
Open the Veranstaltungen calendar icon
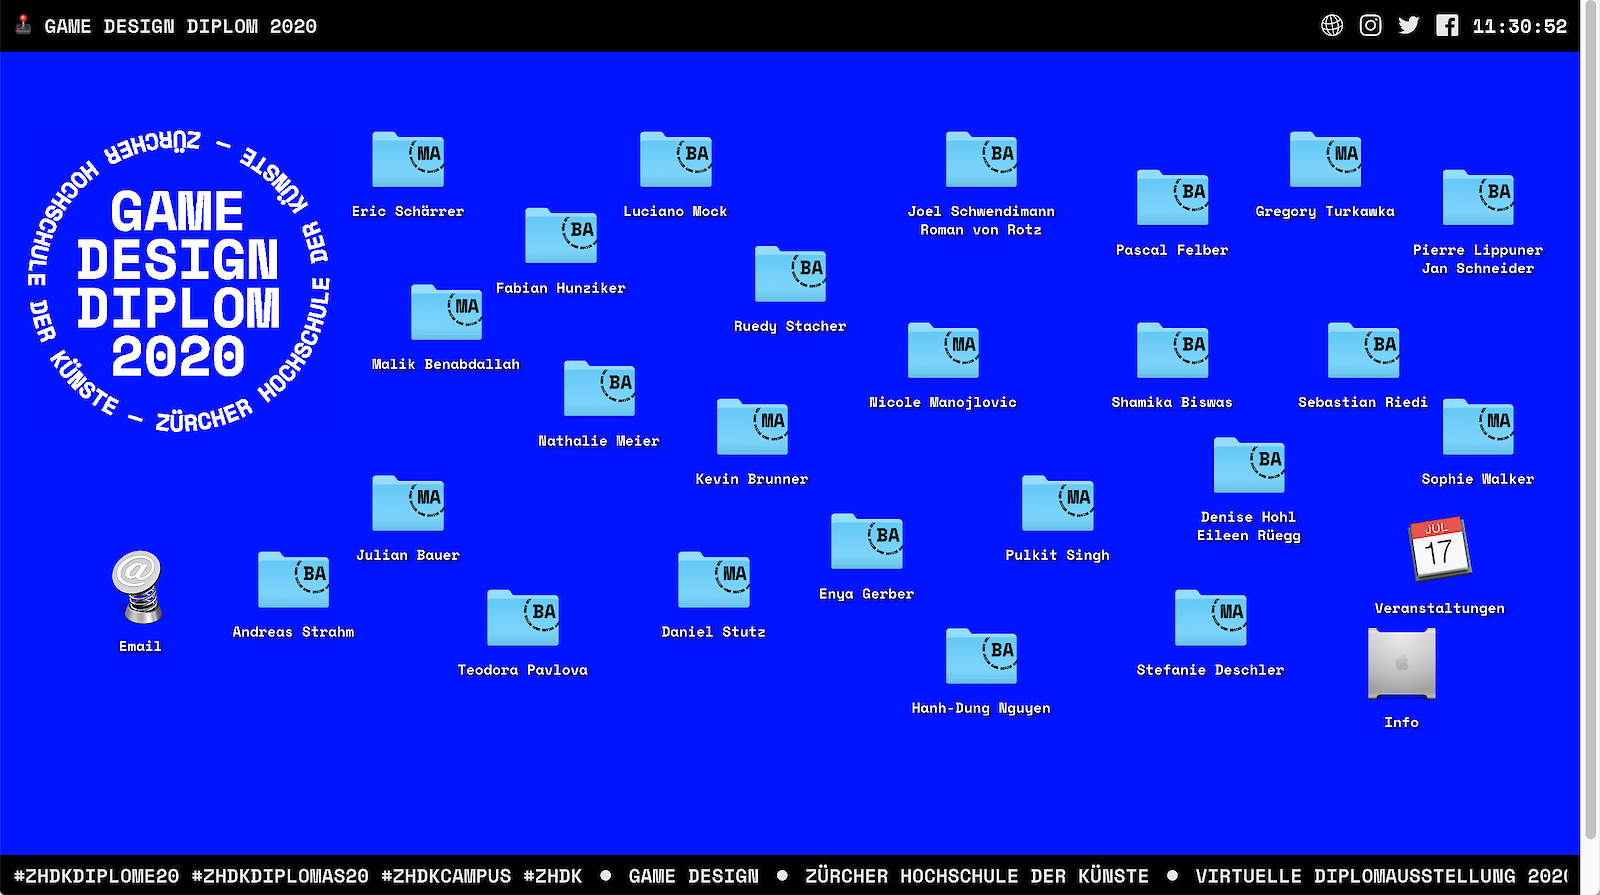tap(1438, 549)
